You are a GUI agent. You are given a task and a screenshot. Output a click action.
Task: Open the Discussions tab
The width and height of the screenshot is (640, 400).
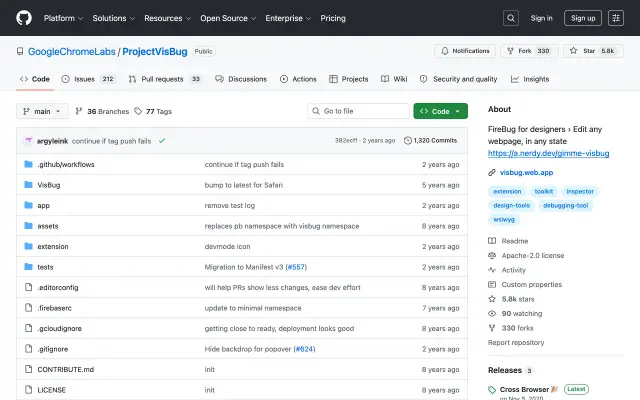click(x=241, y=79)
